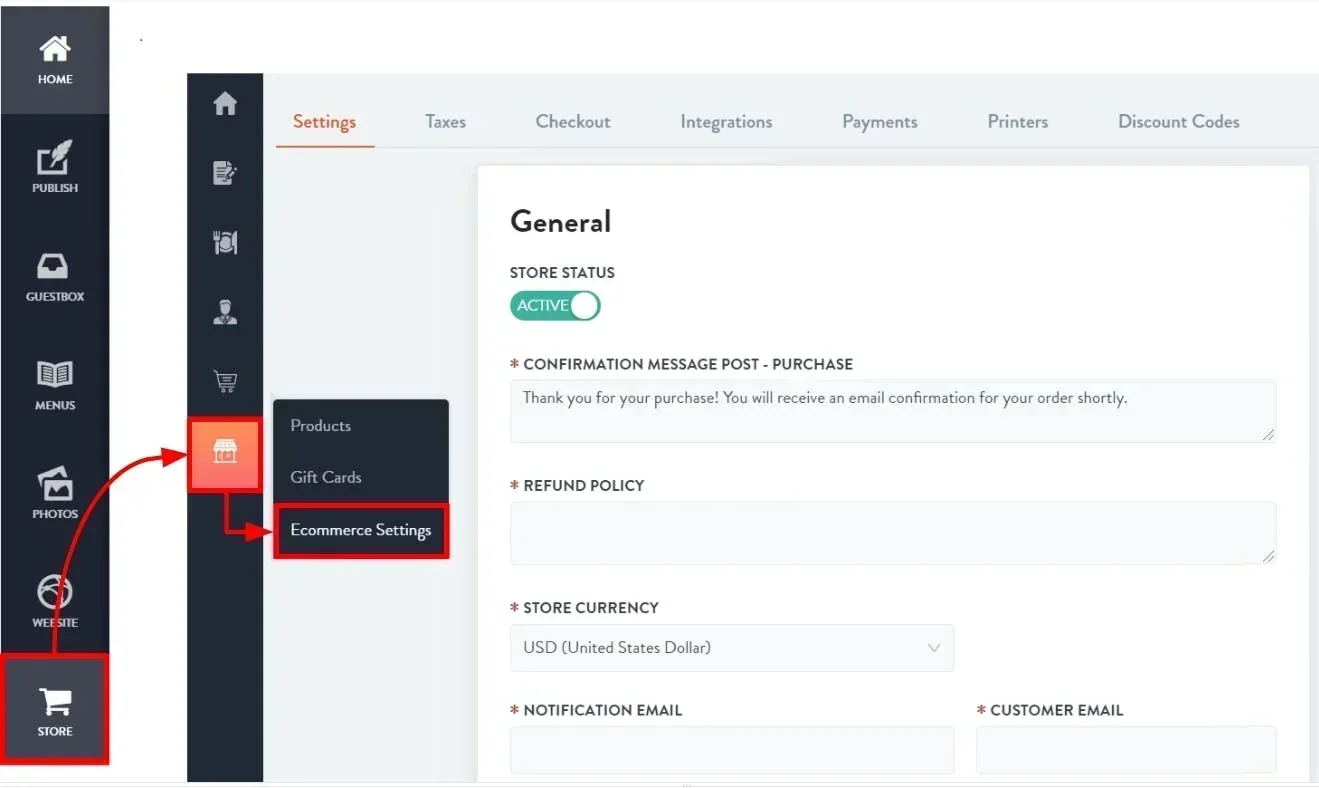Click the inner sidebar shopping cart icon
This screenshot has height=788, width=1319.
(x=225, y=381)
